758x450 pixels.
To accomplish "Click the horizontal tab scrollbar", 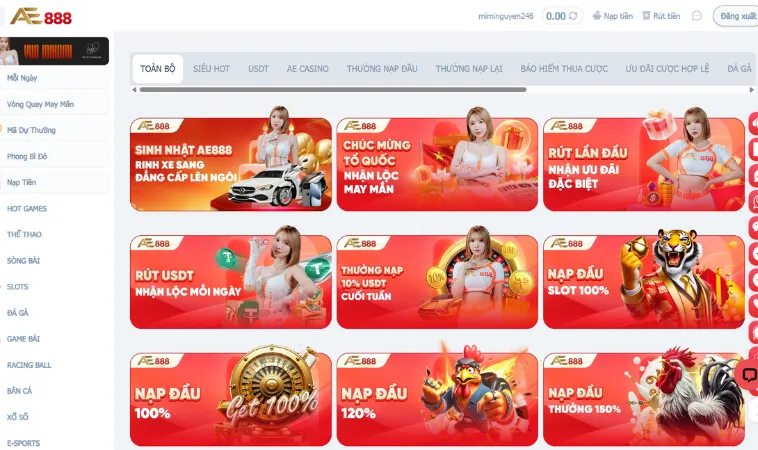I will (x=333, y=90).
